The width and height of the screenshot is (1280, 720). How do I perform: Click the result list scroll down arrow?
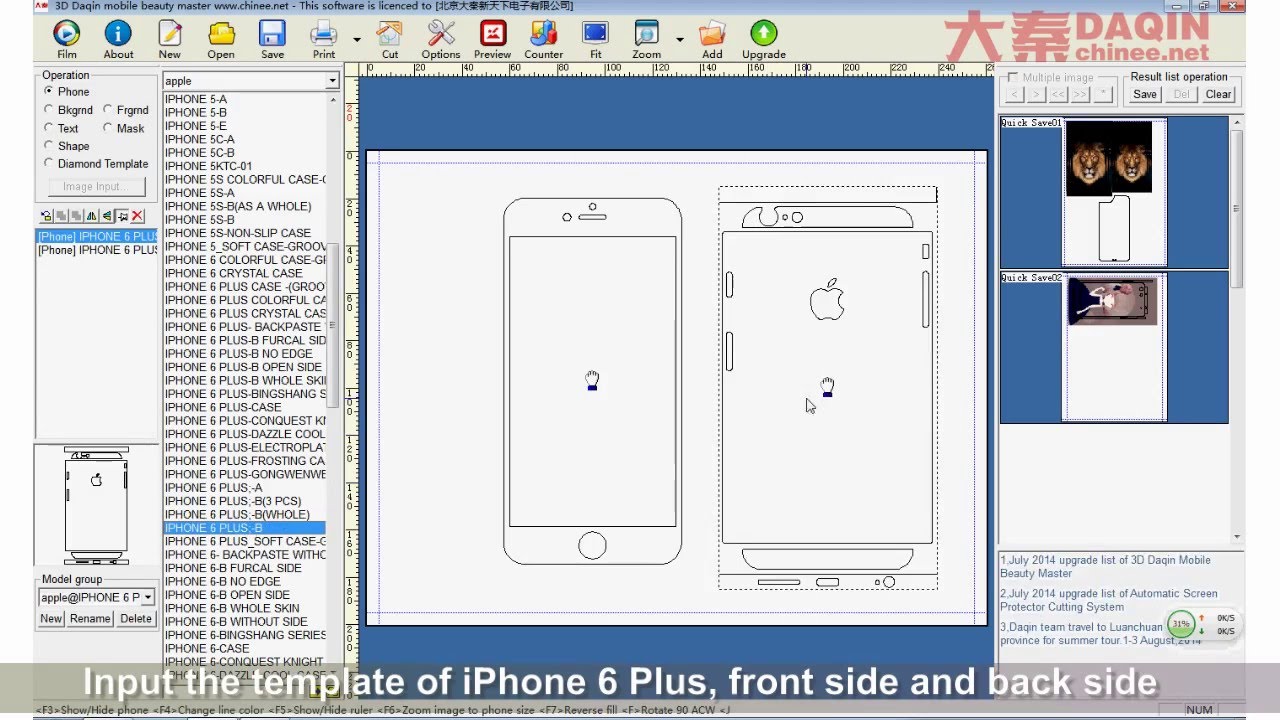point(1237,537)
